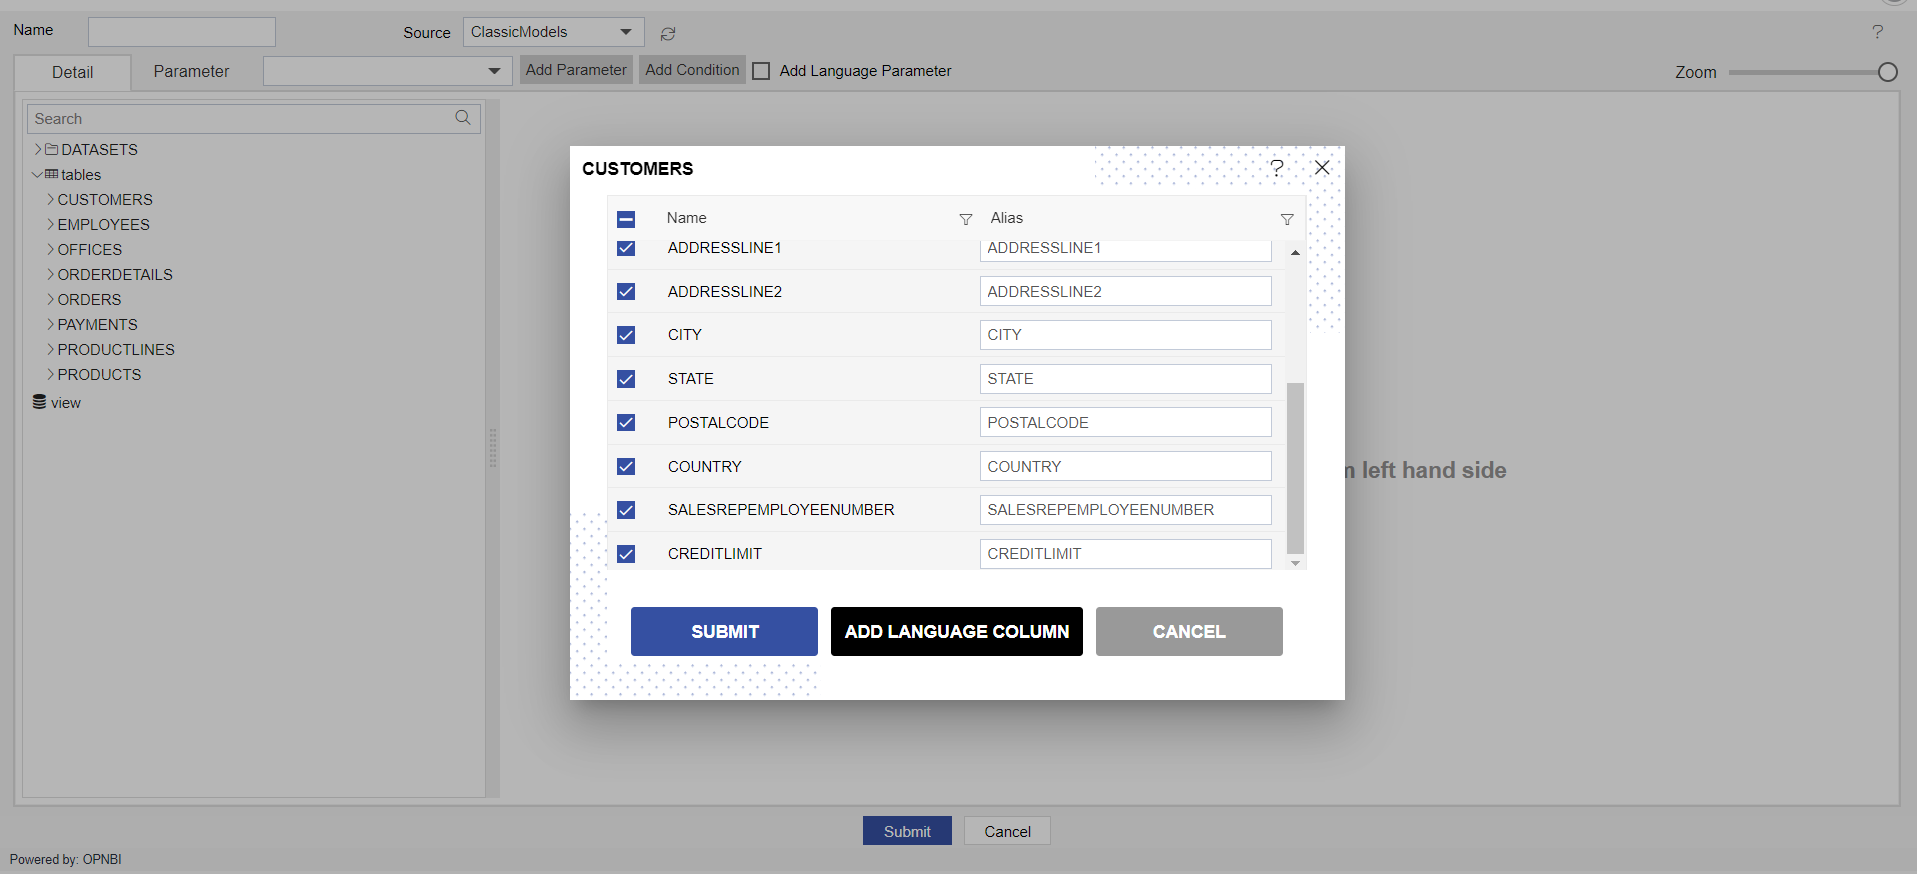The image size is (1917, 874).
Task: Uncheck the CITY column
Action: click(x=626, y=335)
